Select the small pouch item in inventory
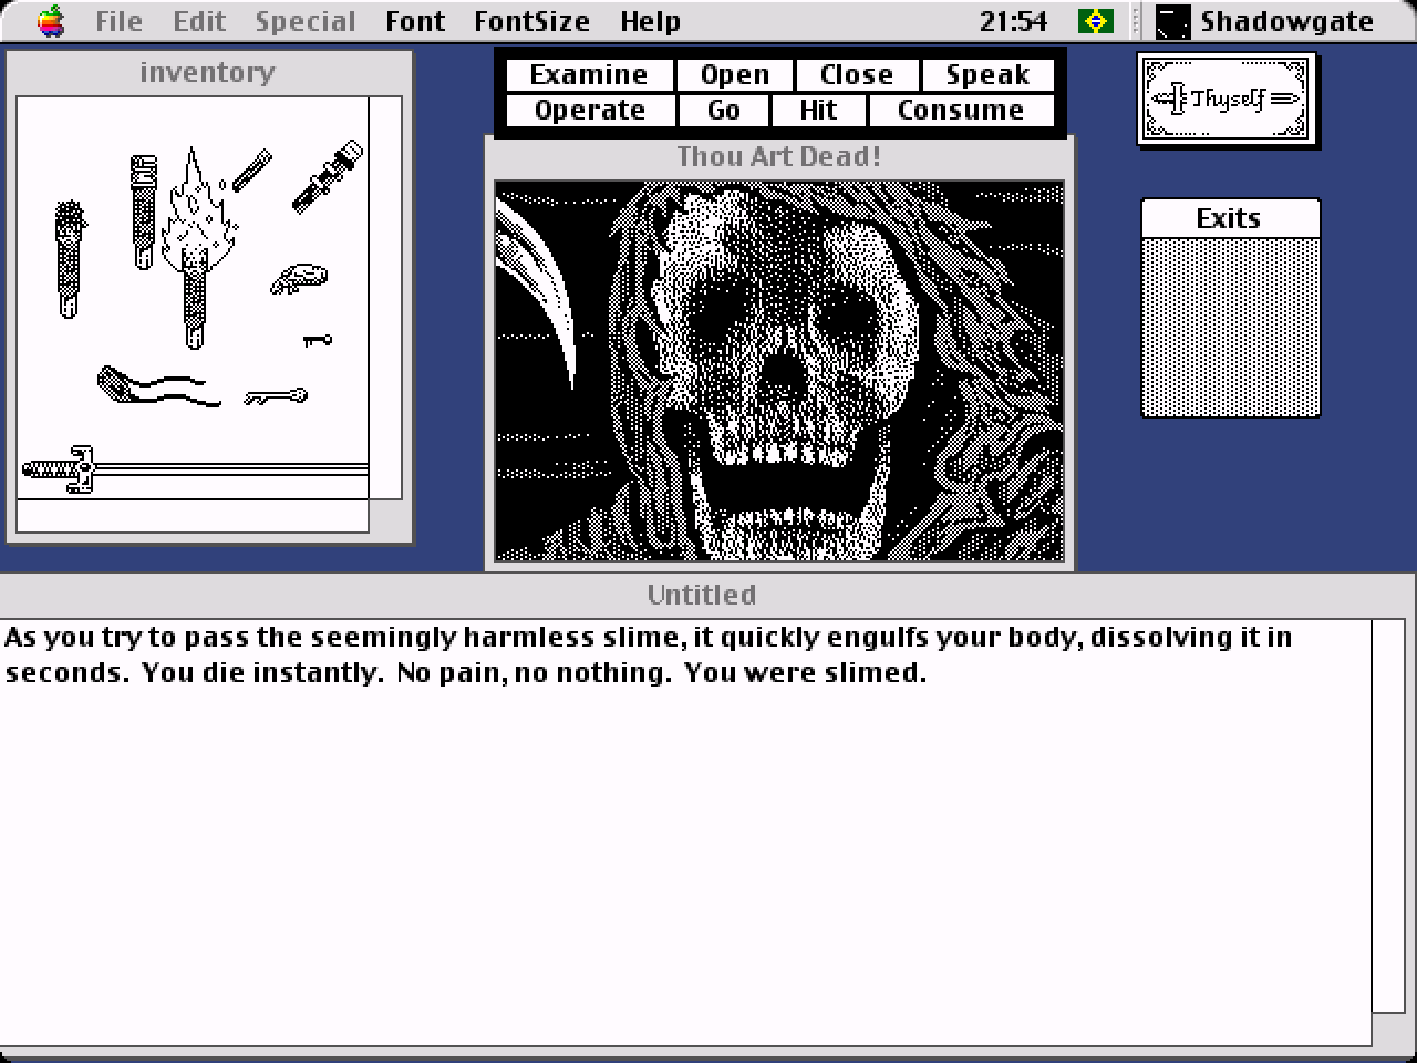Viewport: 1417px width, 1063px height. tap(299, 279)
